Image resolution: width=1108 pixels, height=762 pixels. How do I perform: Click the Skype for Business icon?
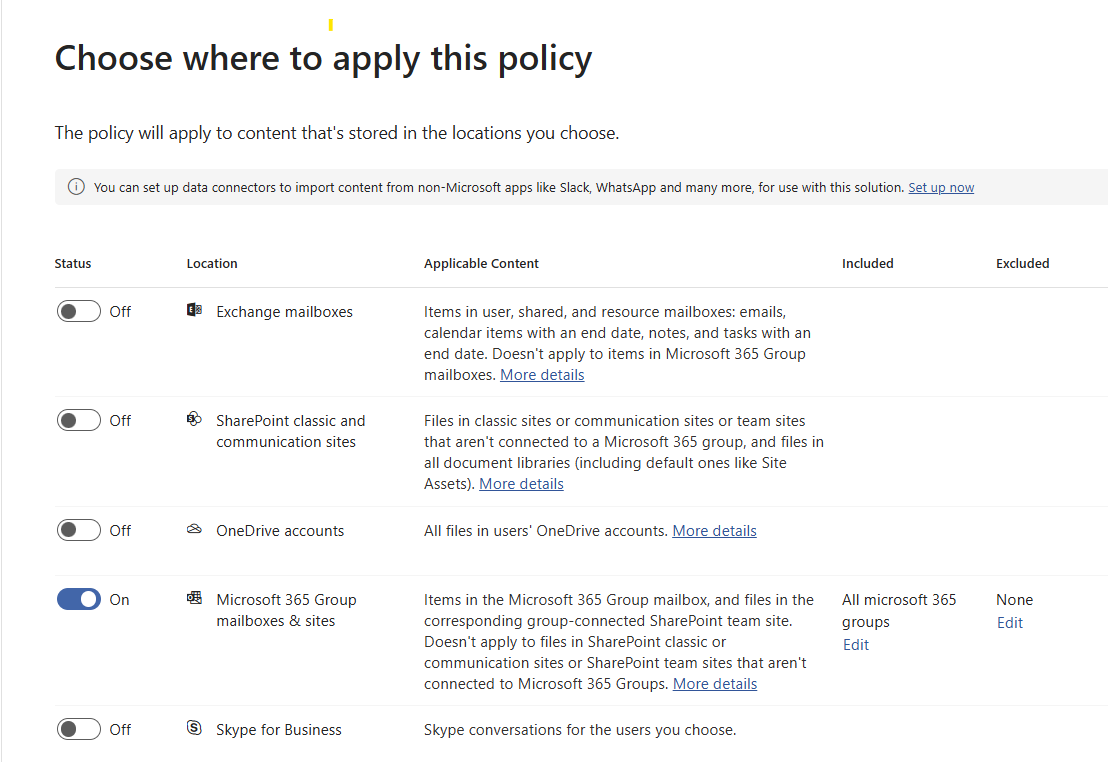click(194, 727)
